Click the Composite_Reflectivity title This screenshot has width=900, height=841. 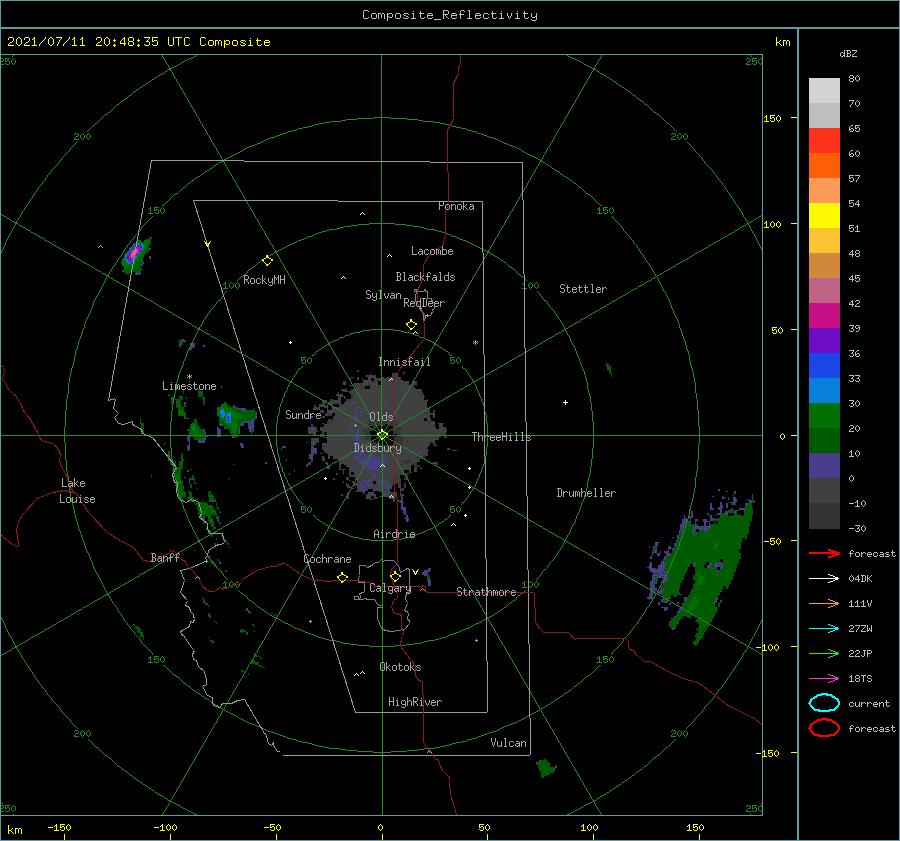(450, 15)
